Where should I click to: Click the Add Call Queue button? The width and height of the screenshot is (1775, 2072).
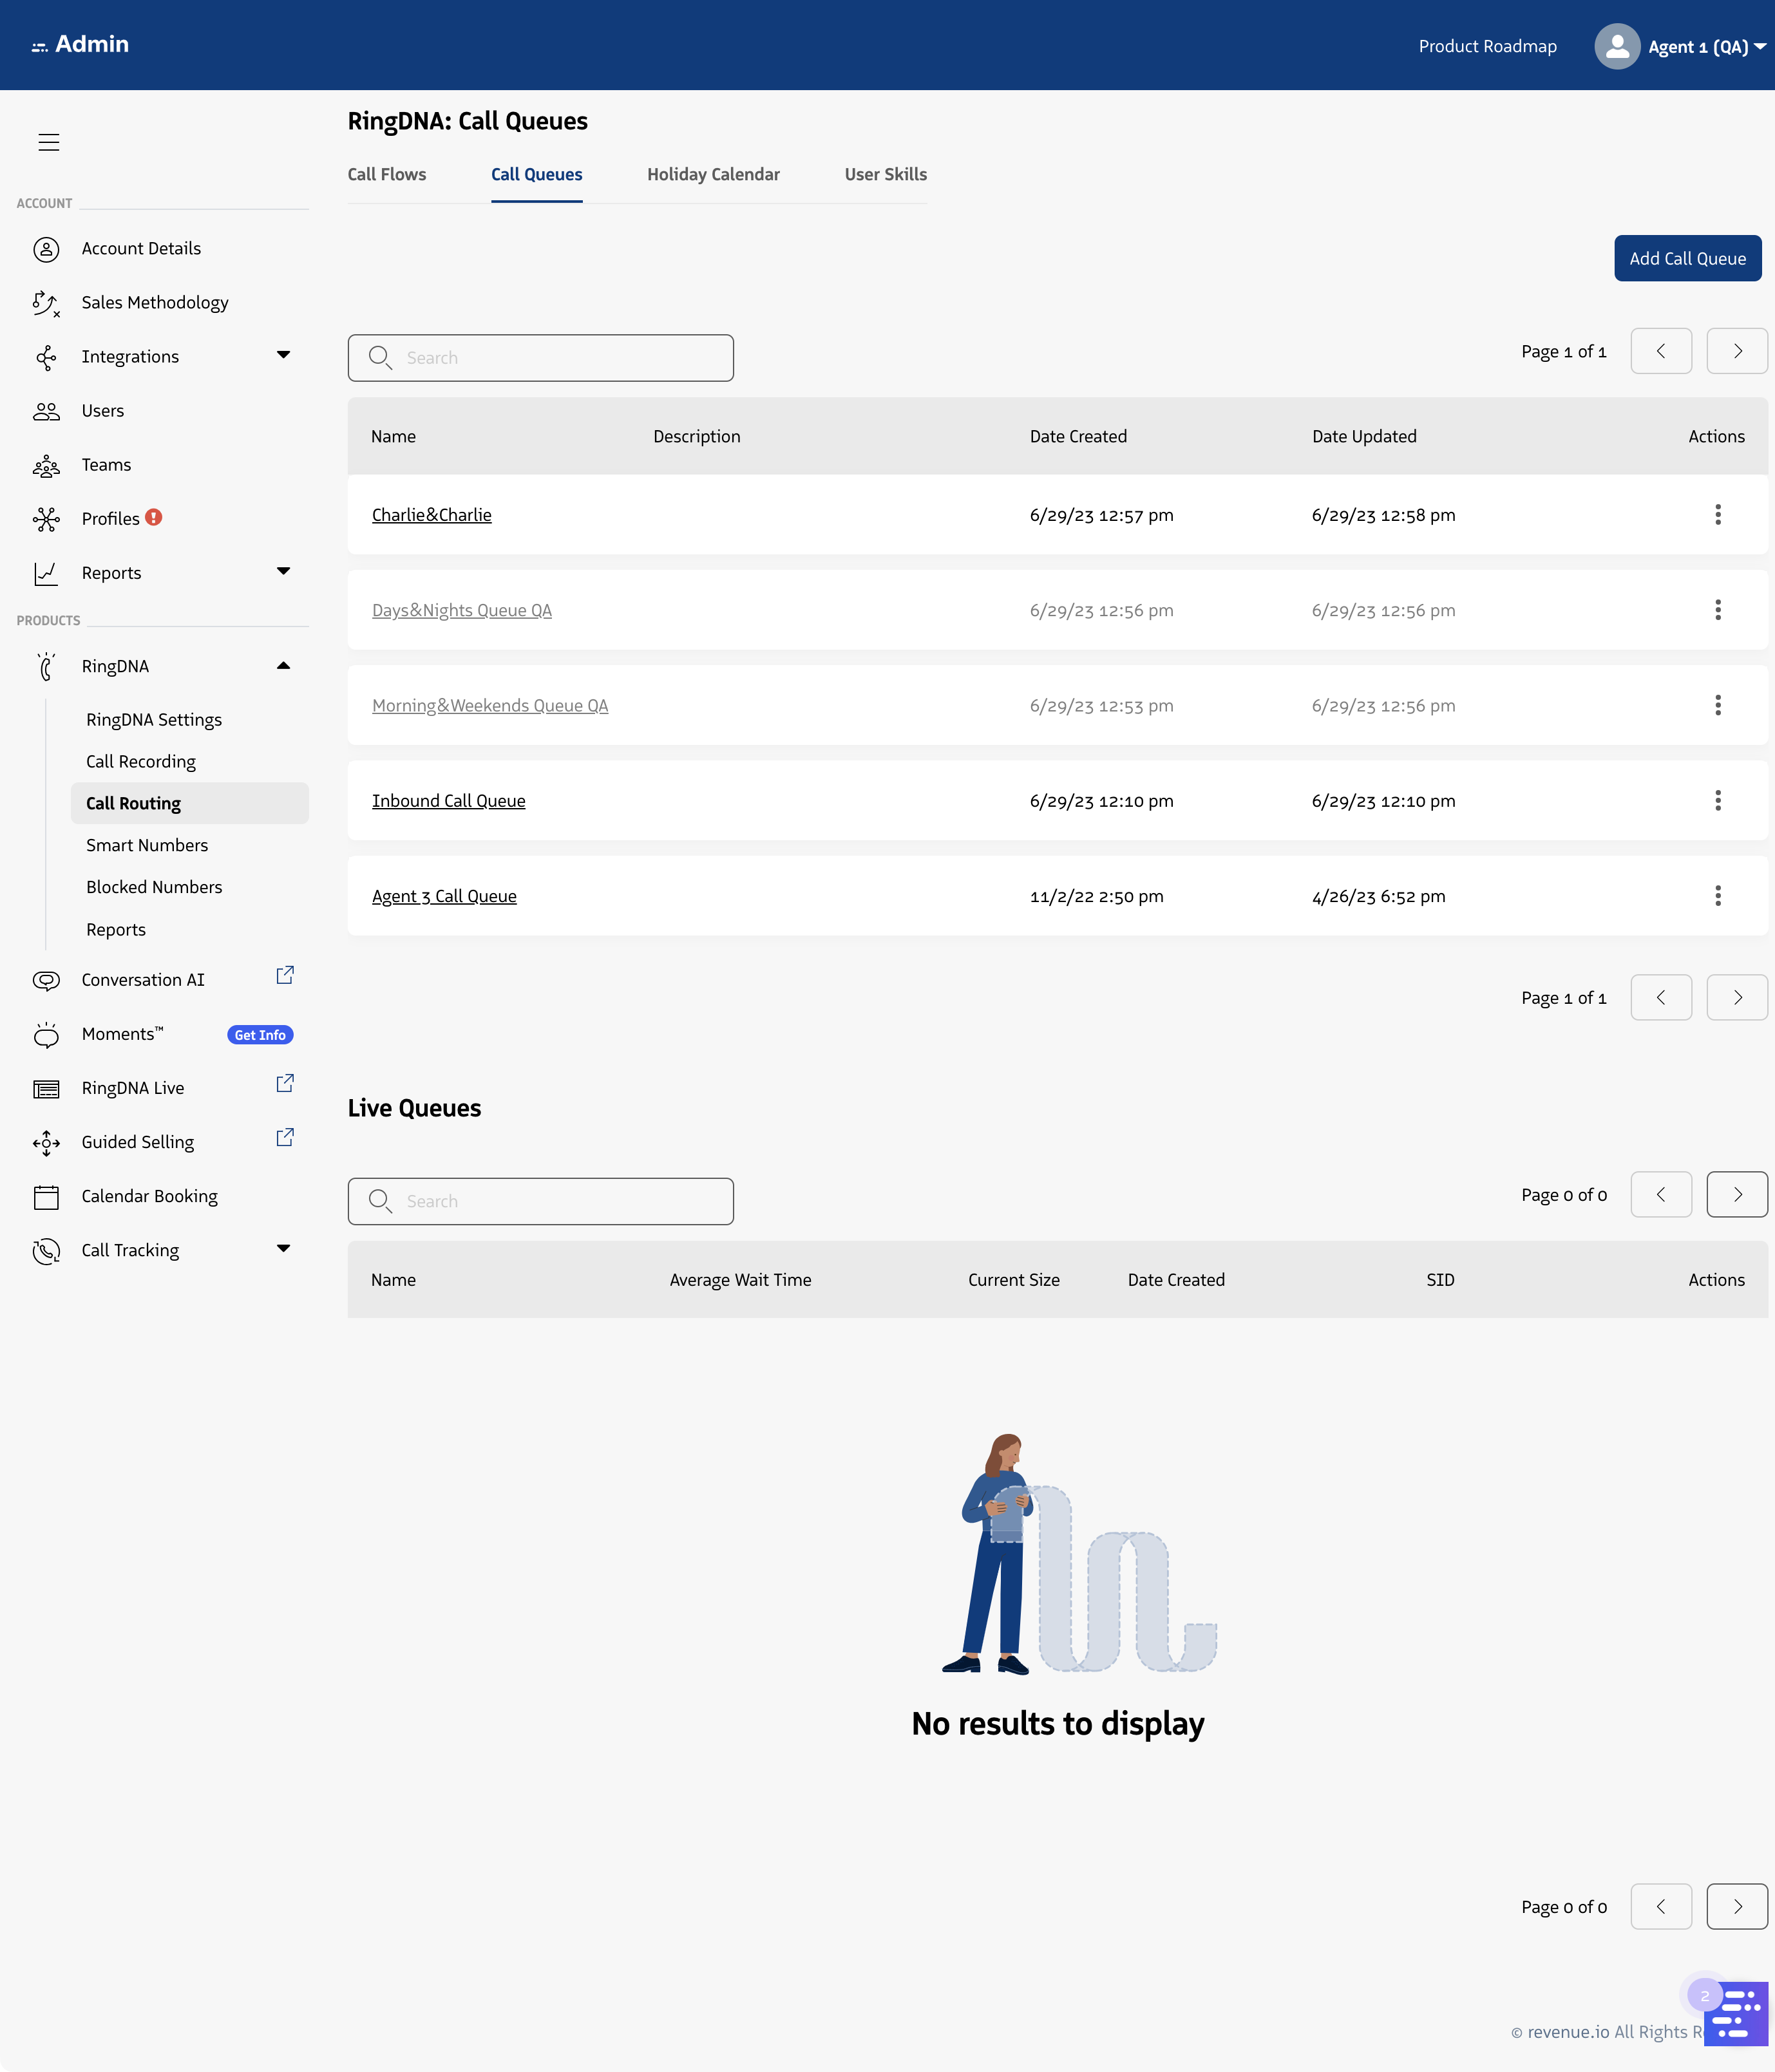pyautogui.click(x=1687, y=258)
